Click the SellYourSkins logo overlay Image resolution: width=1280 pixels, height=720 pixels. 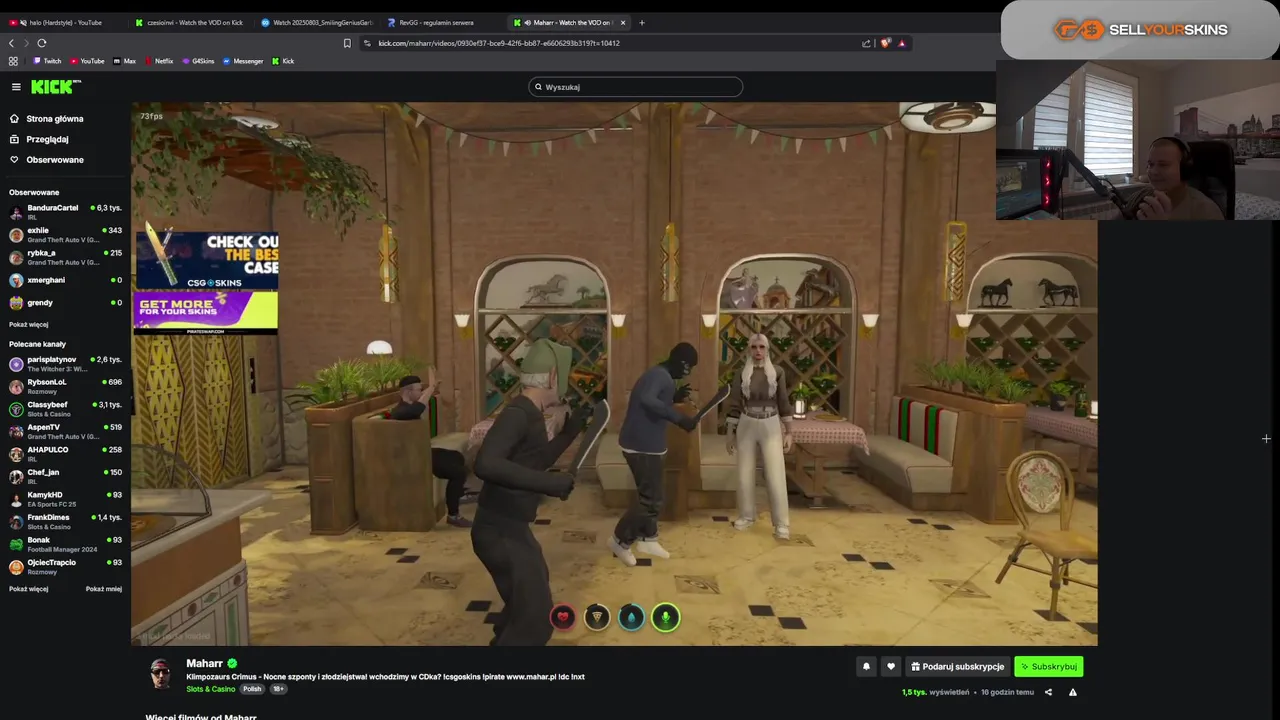click(1140, 30)
